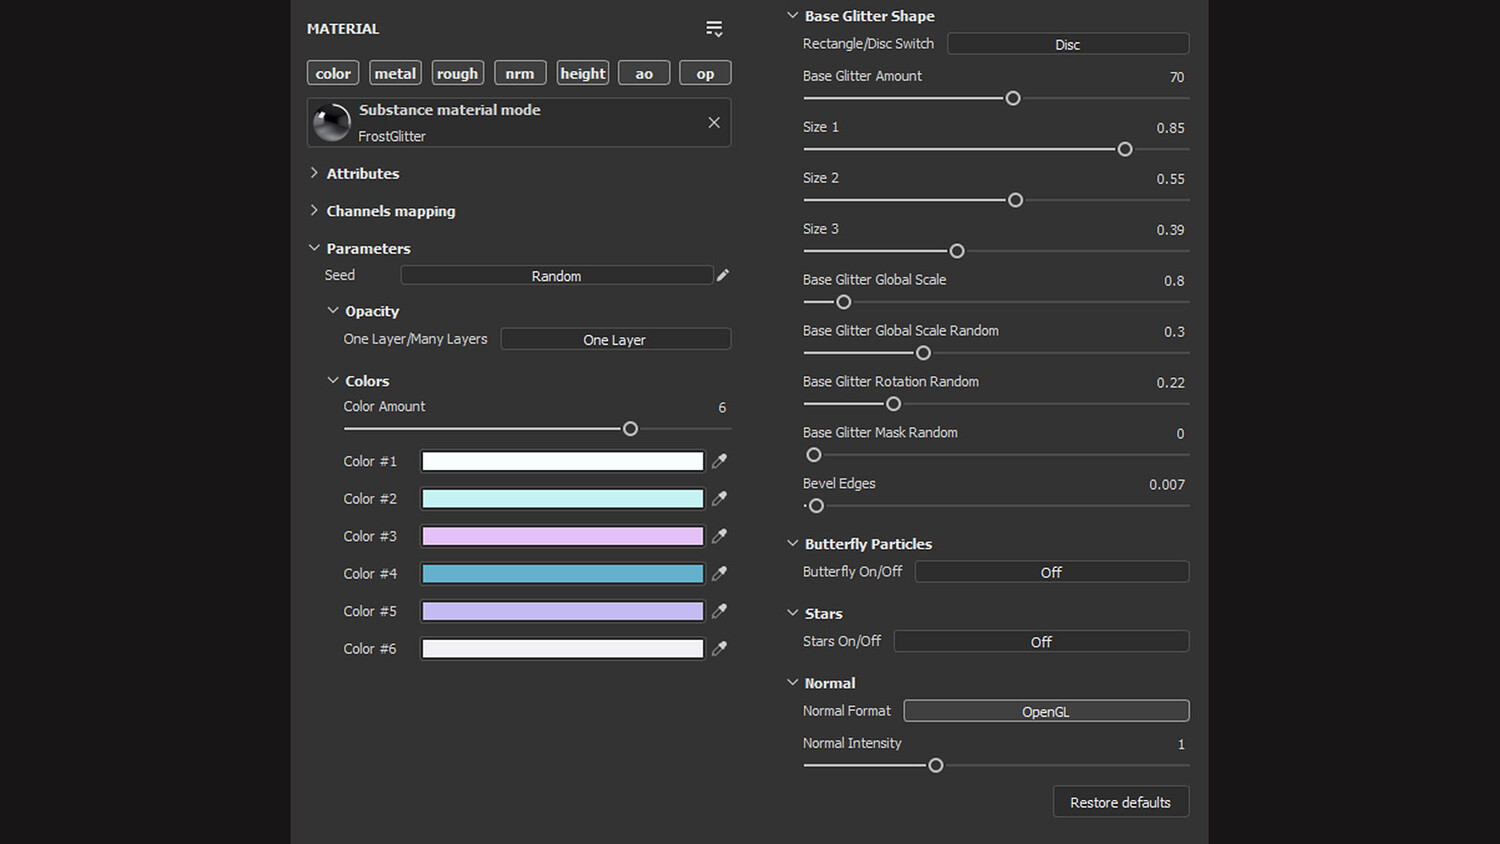Click the Restore defaults button
The image size is (1500, 844).
point(1120,802)
